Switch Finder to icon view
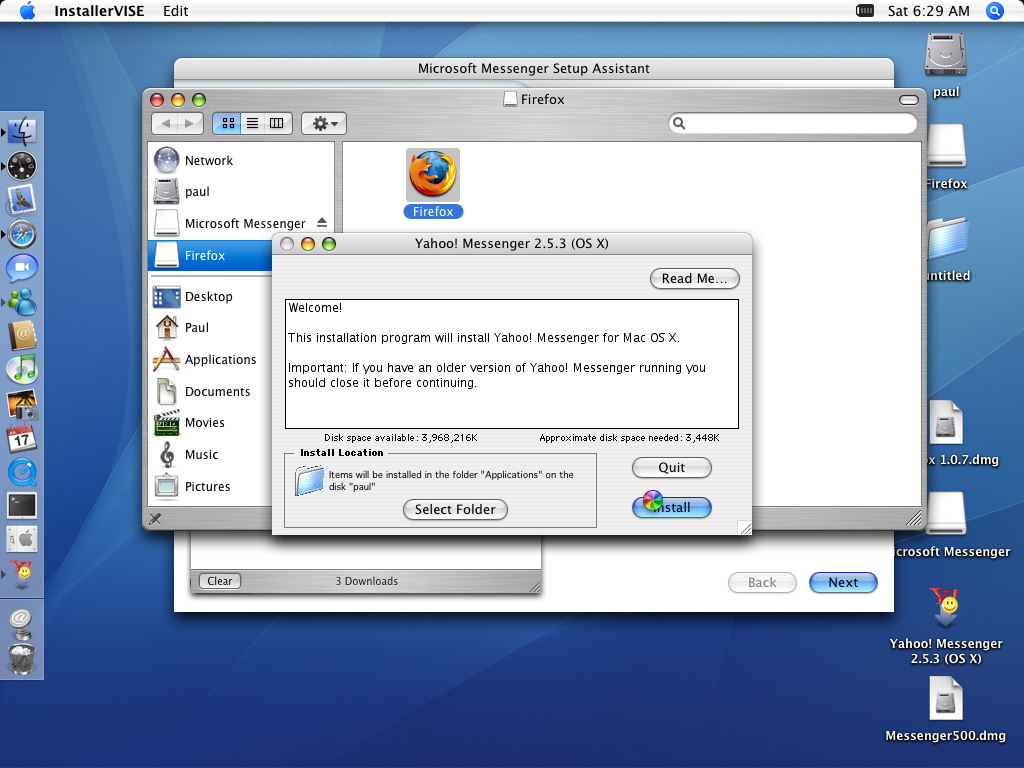The width and height of the screenshot is (1024, 768). (228, 123)
